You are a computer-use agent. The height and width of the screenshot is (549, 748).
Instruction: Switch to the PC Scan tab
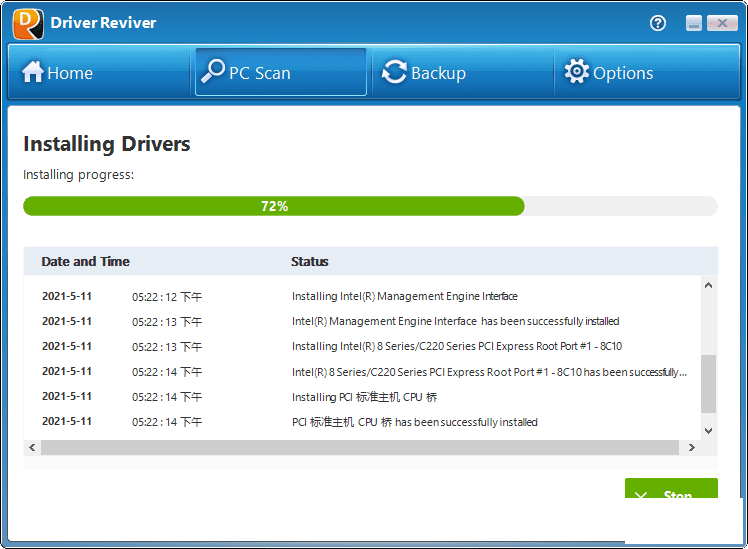[281, 72]
